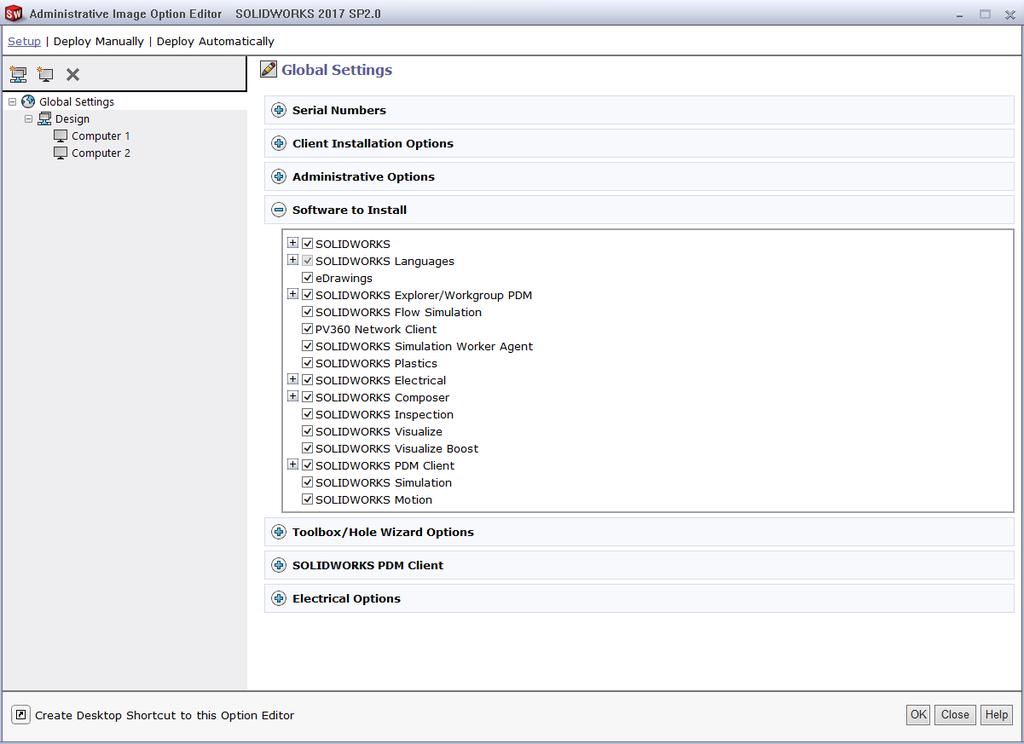Click the eDrawings label text

tap(344, 278)
